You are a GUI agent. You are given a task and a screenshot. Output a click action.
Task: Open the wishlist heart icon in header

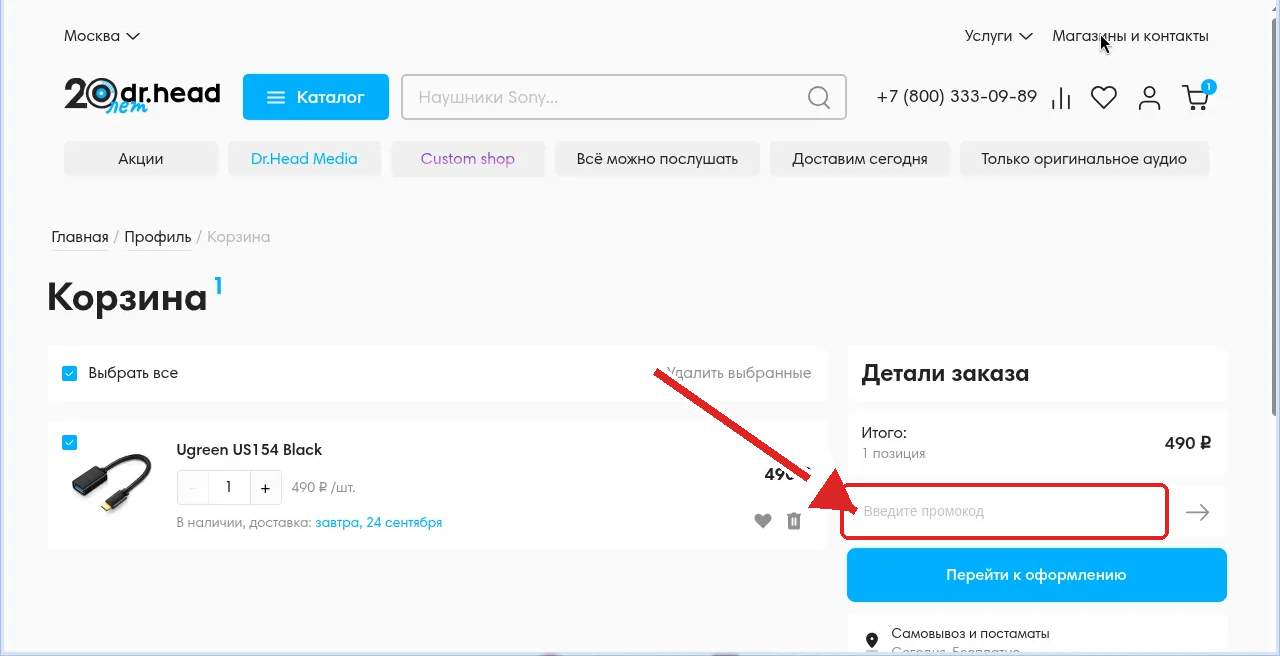click(1104, 98)
